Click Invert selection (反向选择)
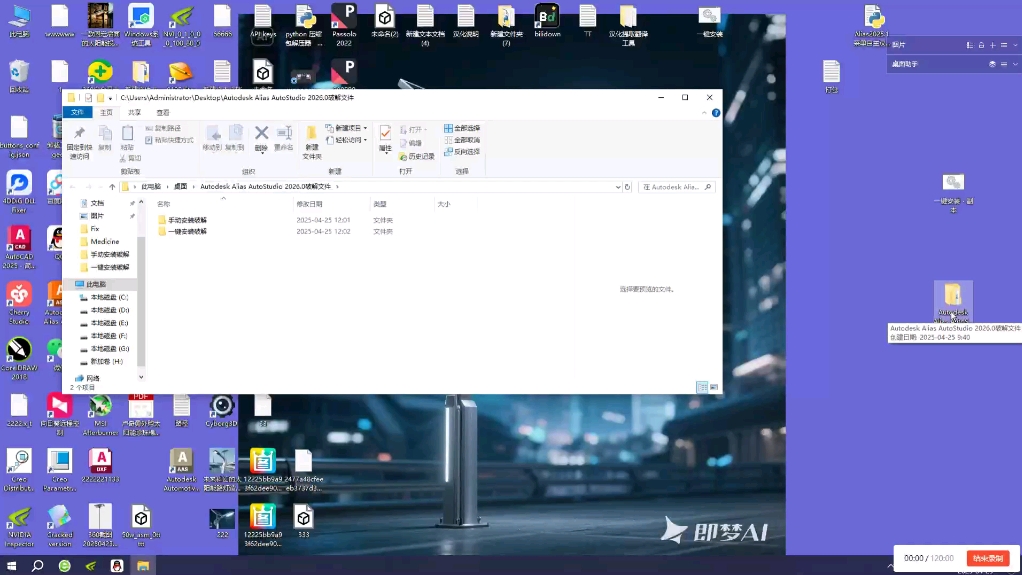Image resolution: width=1022 pixels, height=575 pixels. pos(462,152)
